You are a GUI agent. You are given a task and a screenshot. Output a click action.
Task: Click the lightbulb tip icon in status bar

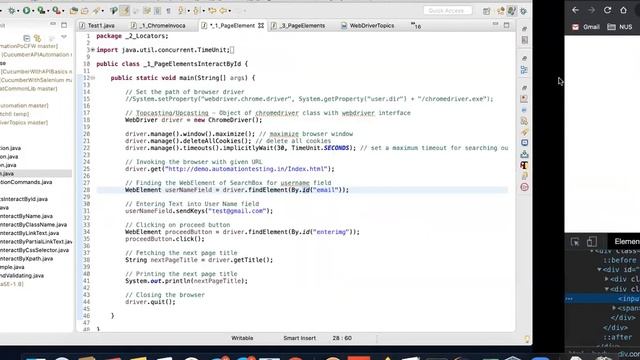(527, 339)
